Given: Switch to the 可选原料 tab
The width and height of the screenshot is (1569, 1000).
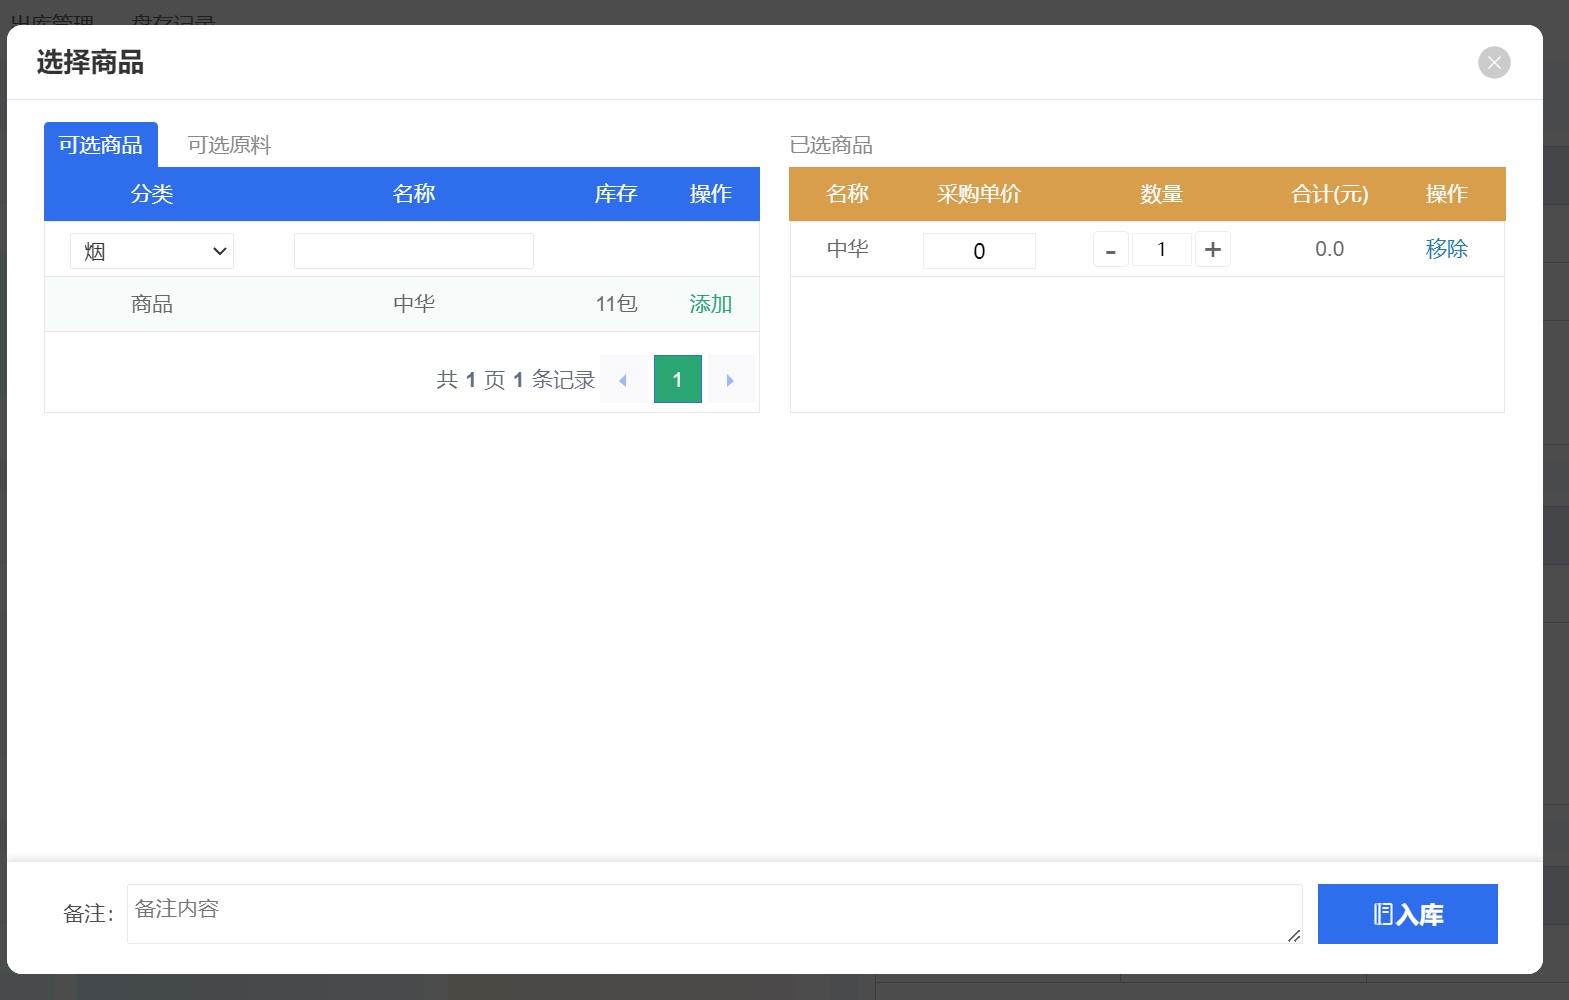Looking at the screenshot, I should pyautogui.click(x=229, y=145).
